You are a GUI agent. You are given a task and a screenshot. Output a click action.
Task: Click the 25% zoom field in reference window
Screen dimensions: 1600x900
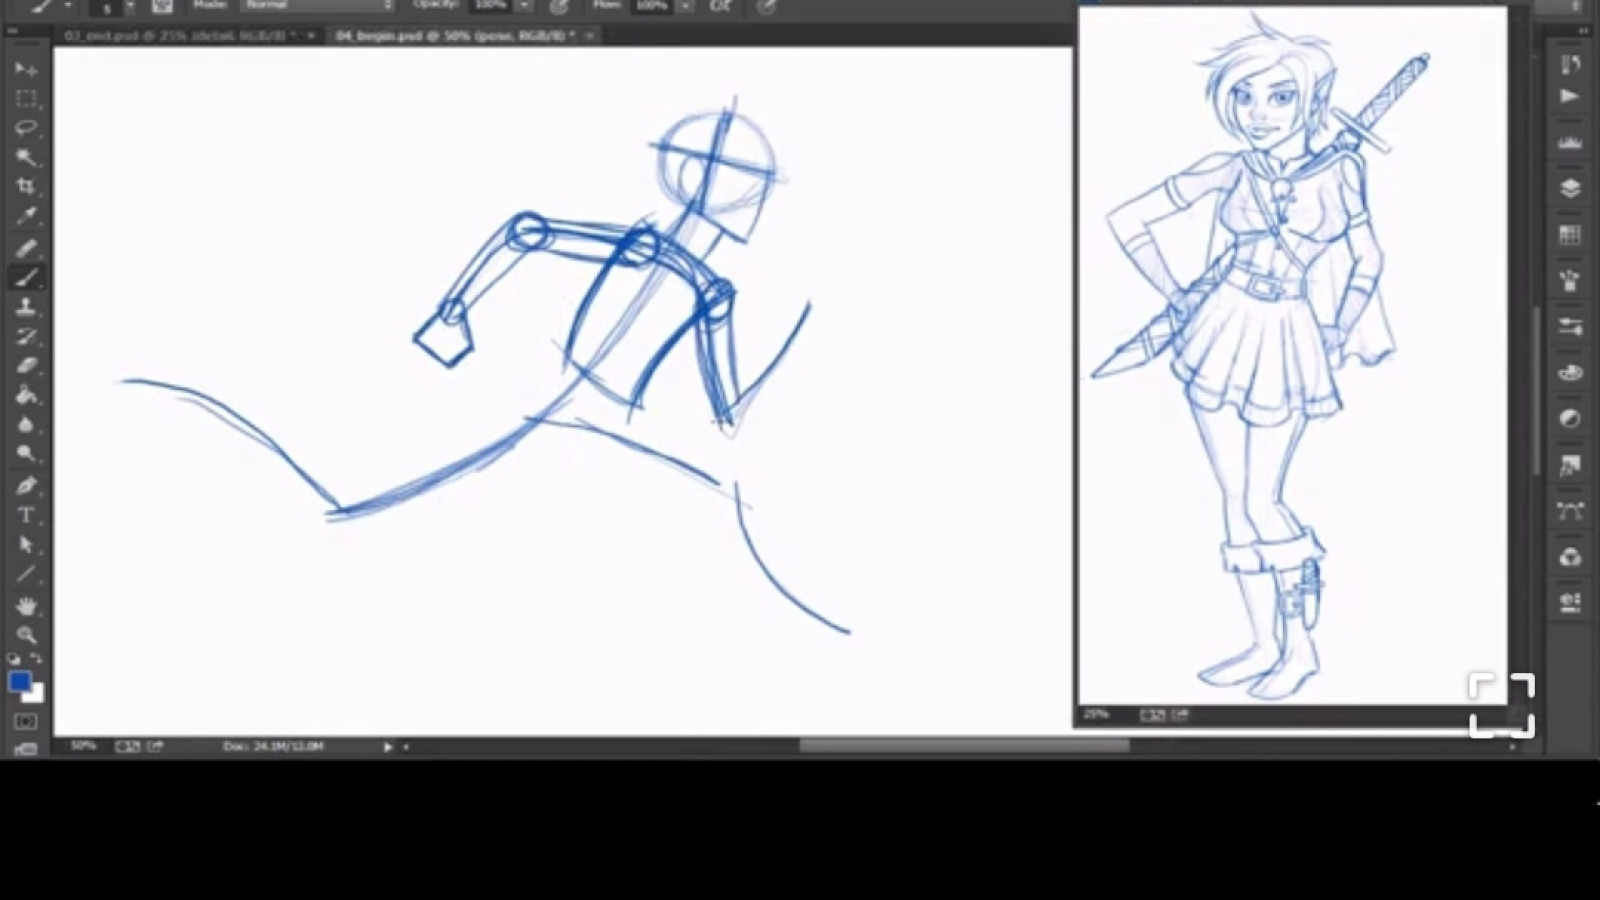pos(1096,714)
